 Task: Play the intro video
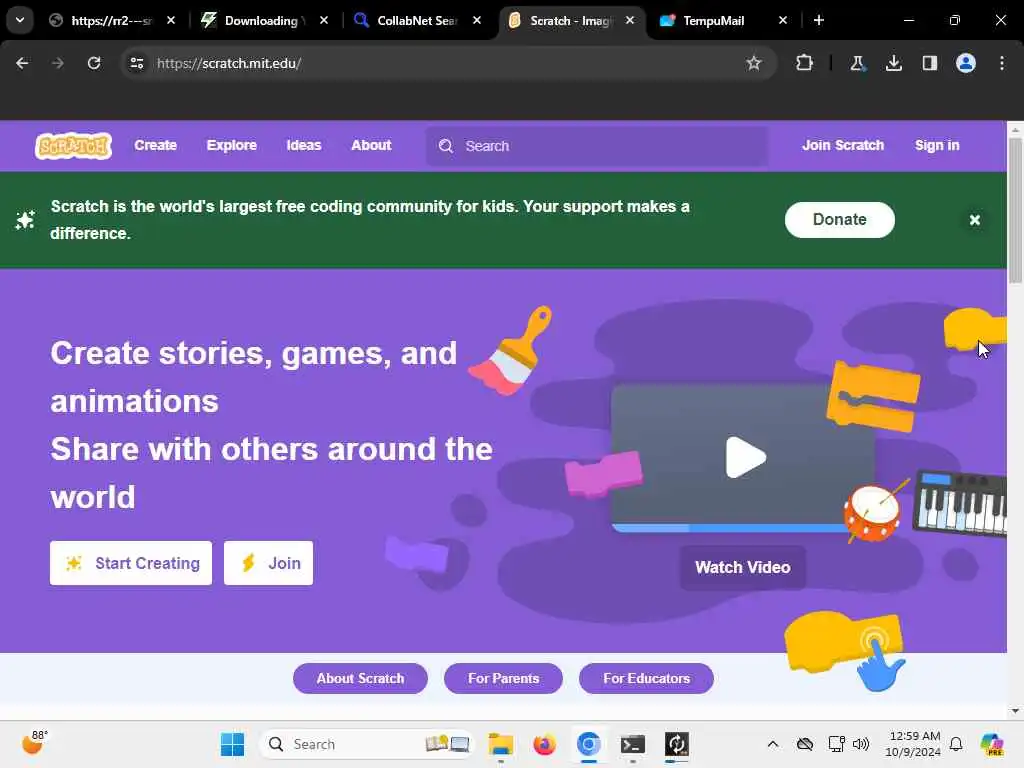click(745, 457)
